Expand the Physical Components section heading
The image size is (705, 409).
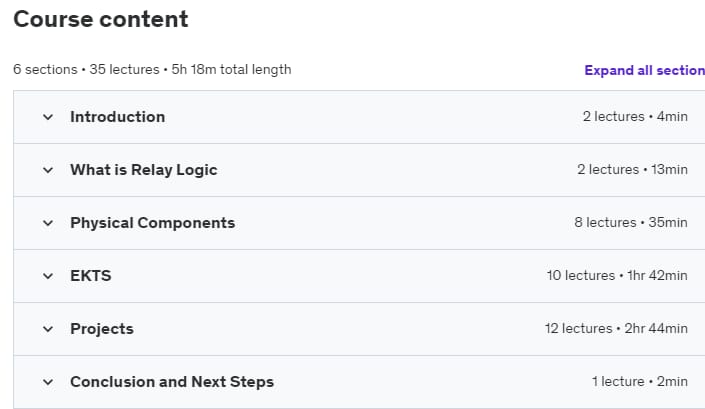(x=152, y=223)
